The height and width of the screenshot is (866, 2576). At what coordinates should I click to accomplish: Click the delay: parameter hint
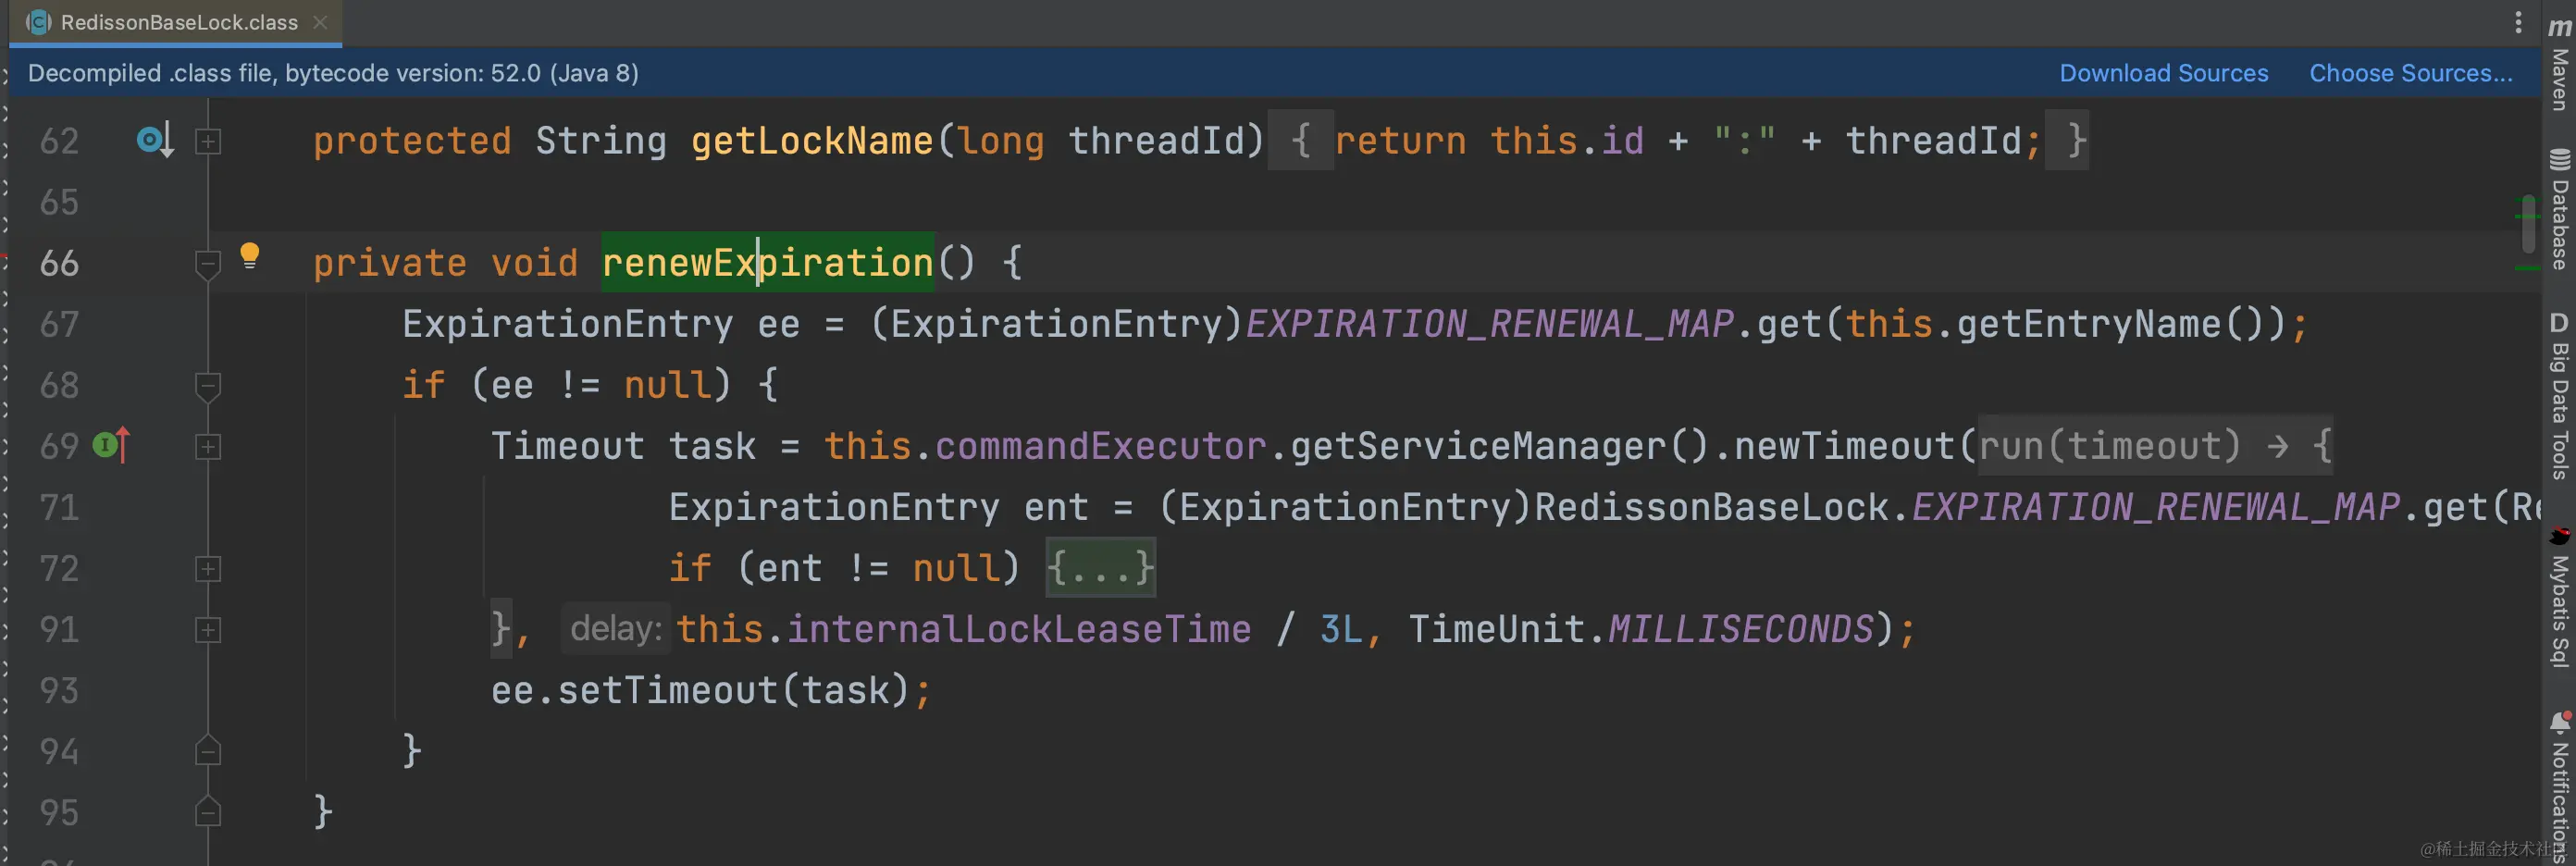[x=616, y=629]
